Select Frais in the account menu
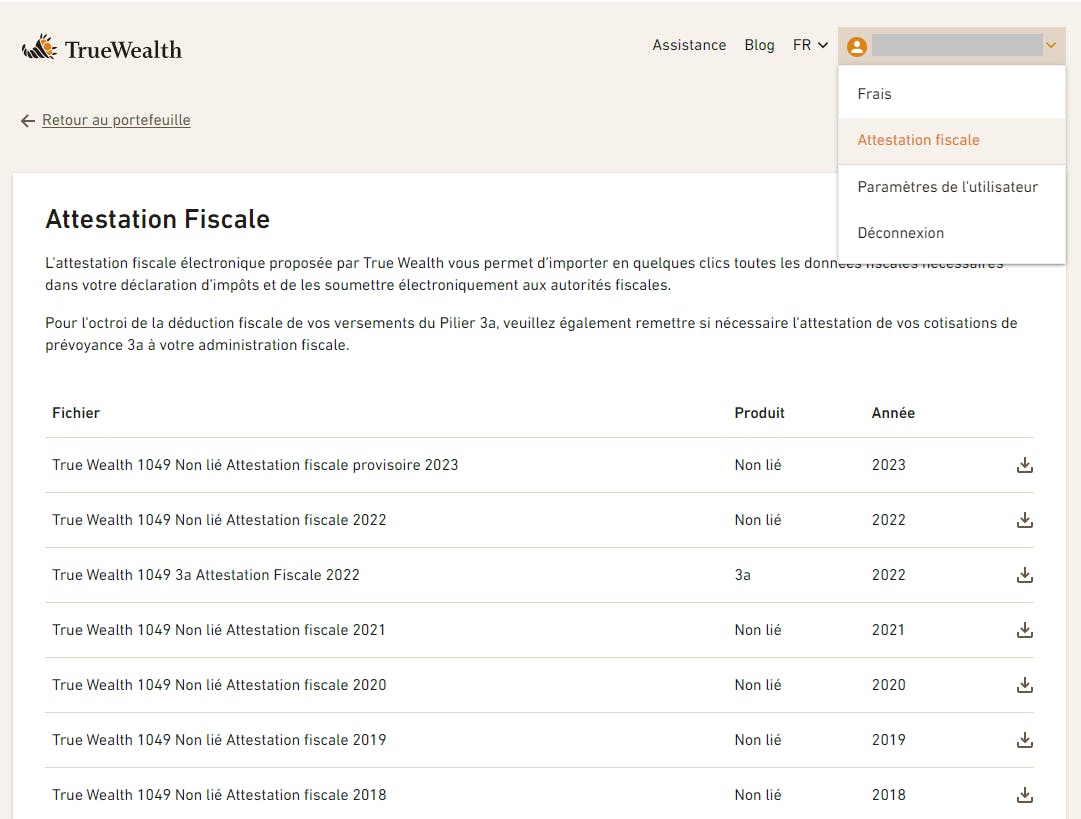 [951, 94]
